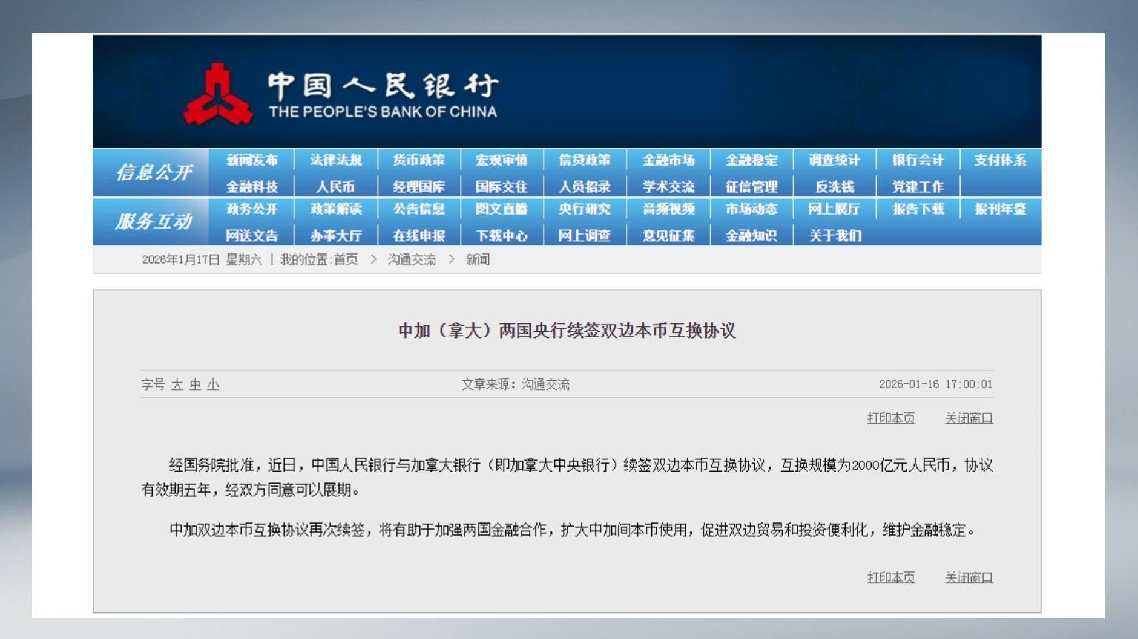Click the bottom 关闭窗口 link below article

pyautogui.click(x=968, y=577)
